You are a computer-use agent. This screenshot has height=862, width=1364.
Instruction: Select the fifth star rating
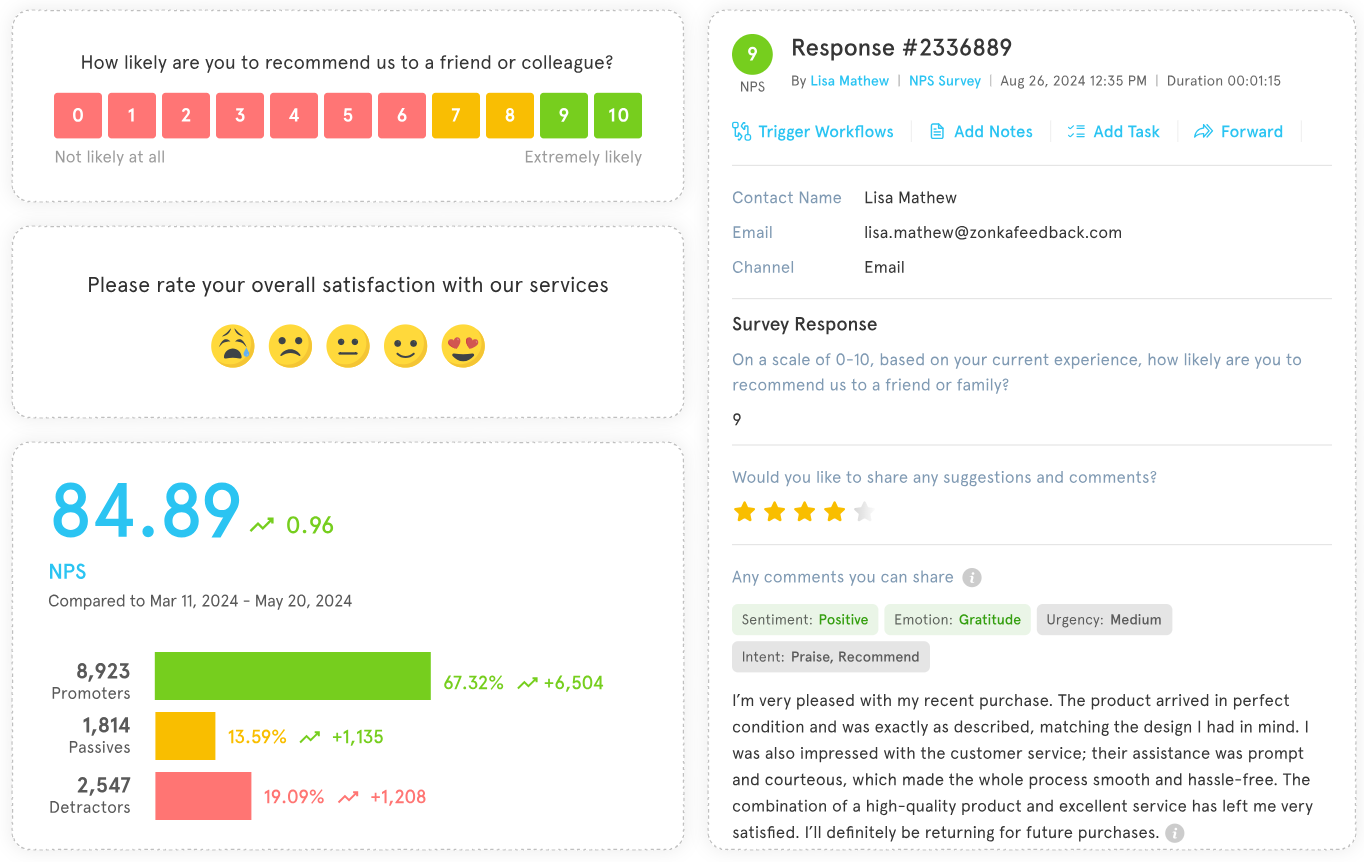tap(863, 511)
